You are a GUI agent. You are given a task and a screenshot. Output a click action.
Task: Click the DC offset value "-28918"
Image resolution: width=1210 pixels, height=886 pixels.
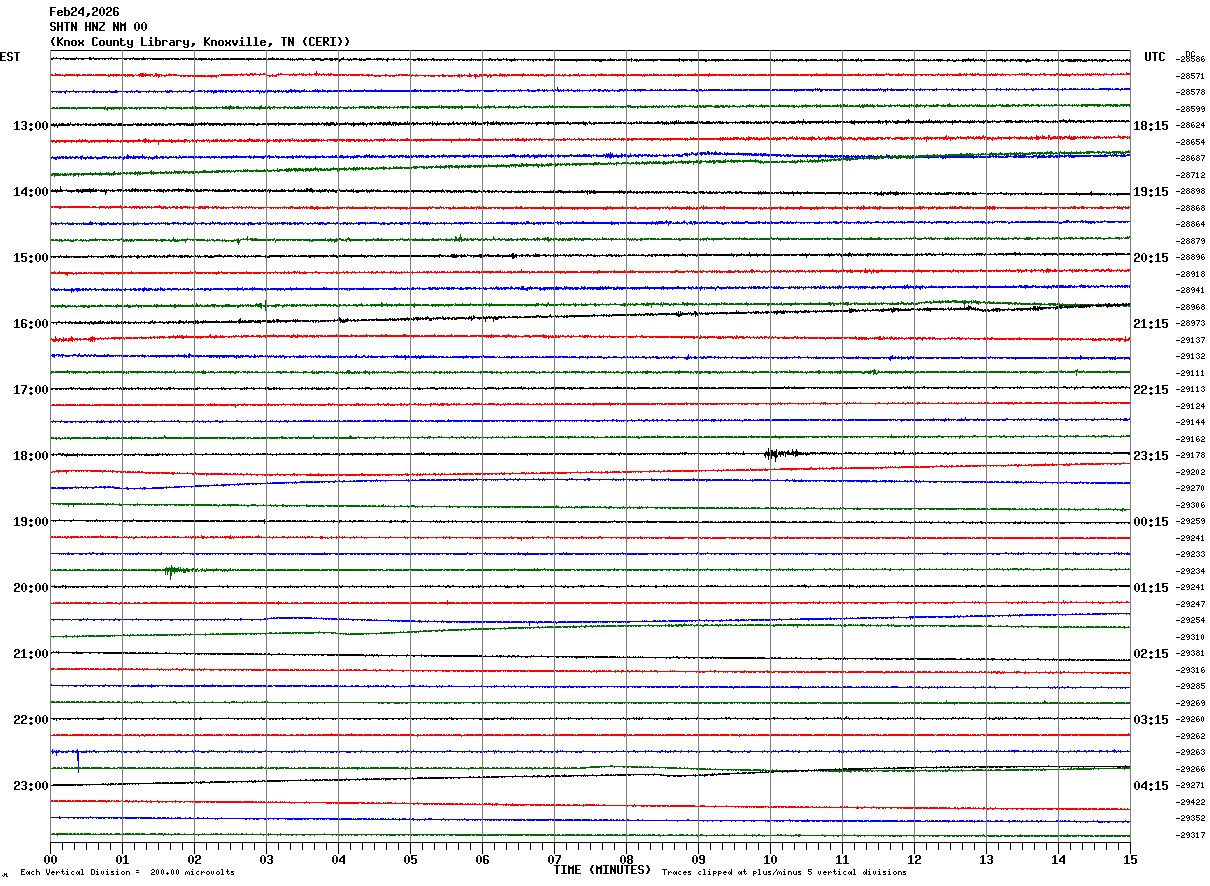(1191, 274)
